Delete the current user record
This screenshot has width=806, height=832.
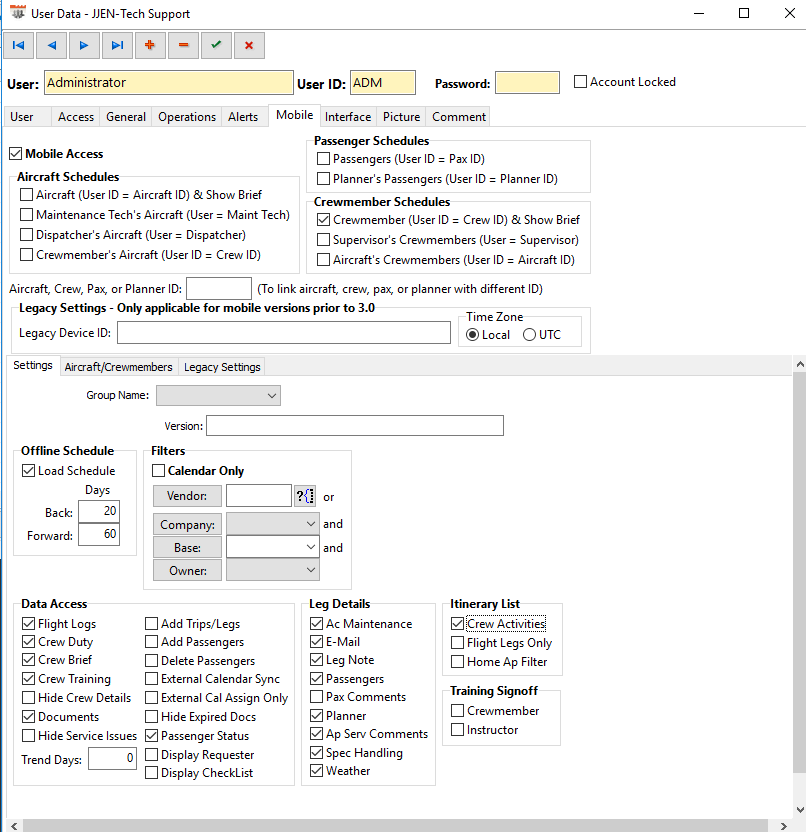click(x=183, y=45)
